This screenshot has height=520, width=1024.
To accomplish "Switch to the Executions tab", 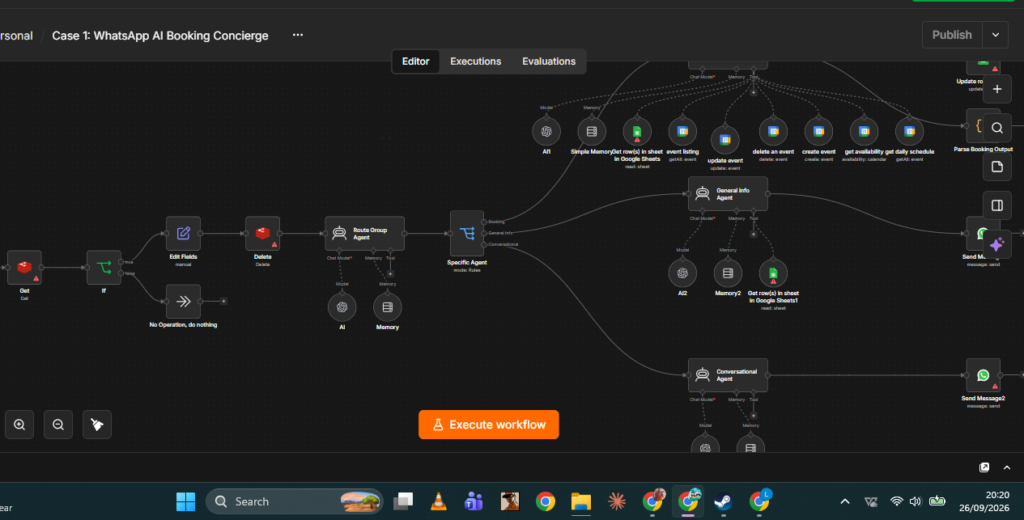I will (x=475, y=61).
